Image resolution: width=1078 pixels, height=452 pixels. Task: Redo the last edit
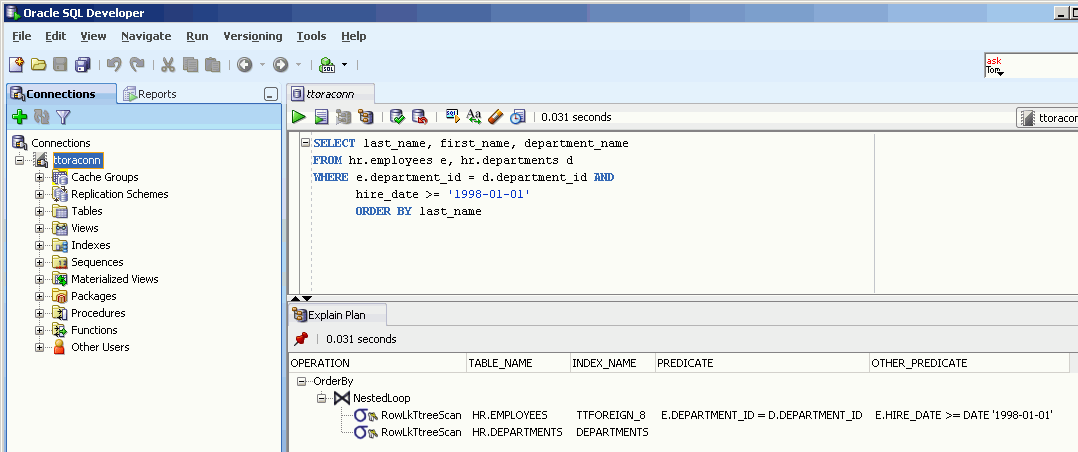click(137, 65)
